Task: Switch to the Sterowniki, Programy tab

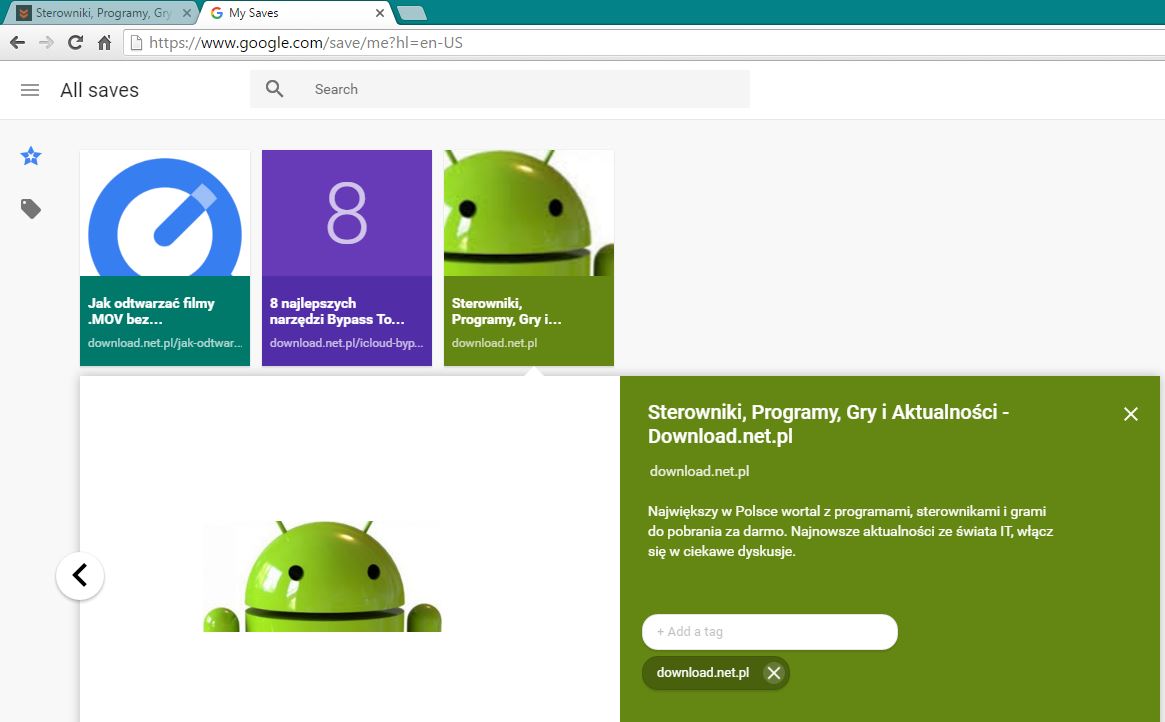Action: (x=104, y=13)
